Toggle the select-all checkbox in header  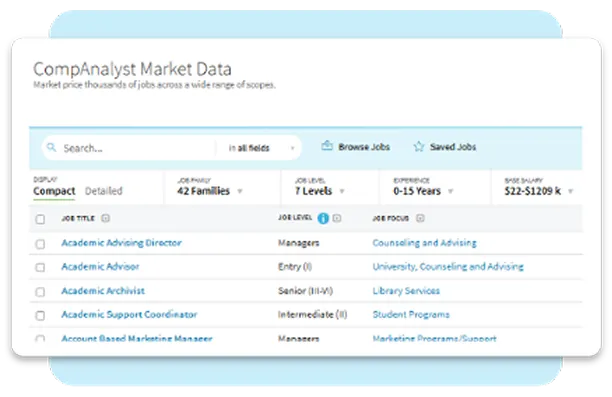coord(40,219)
